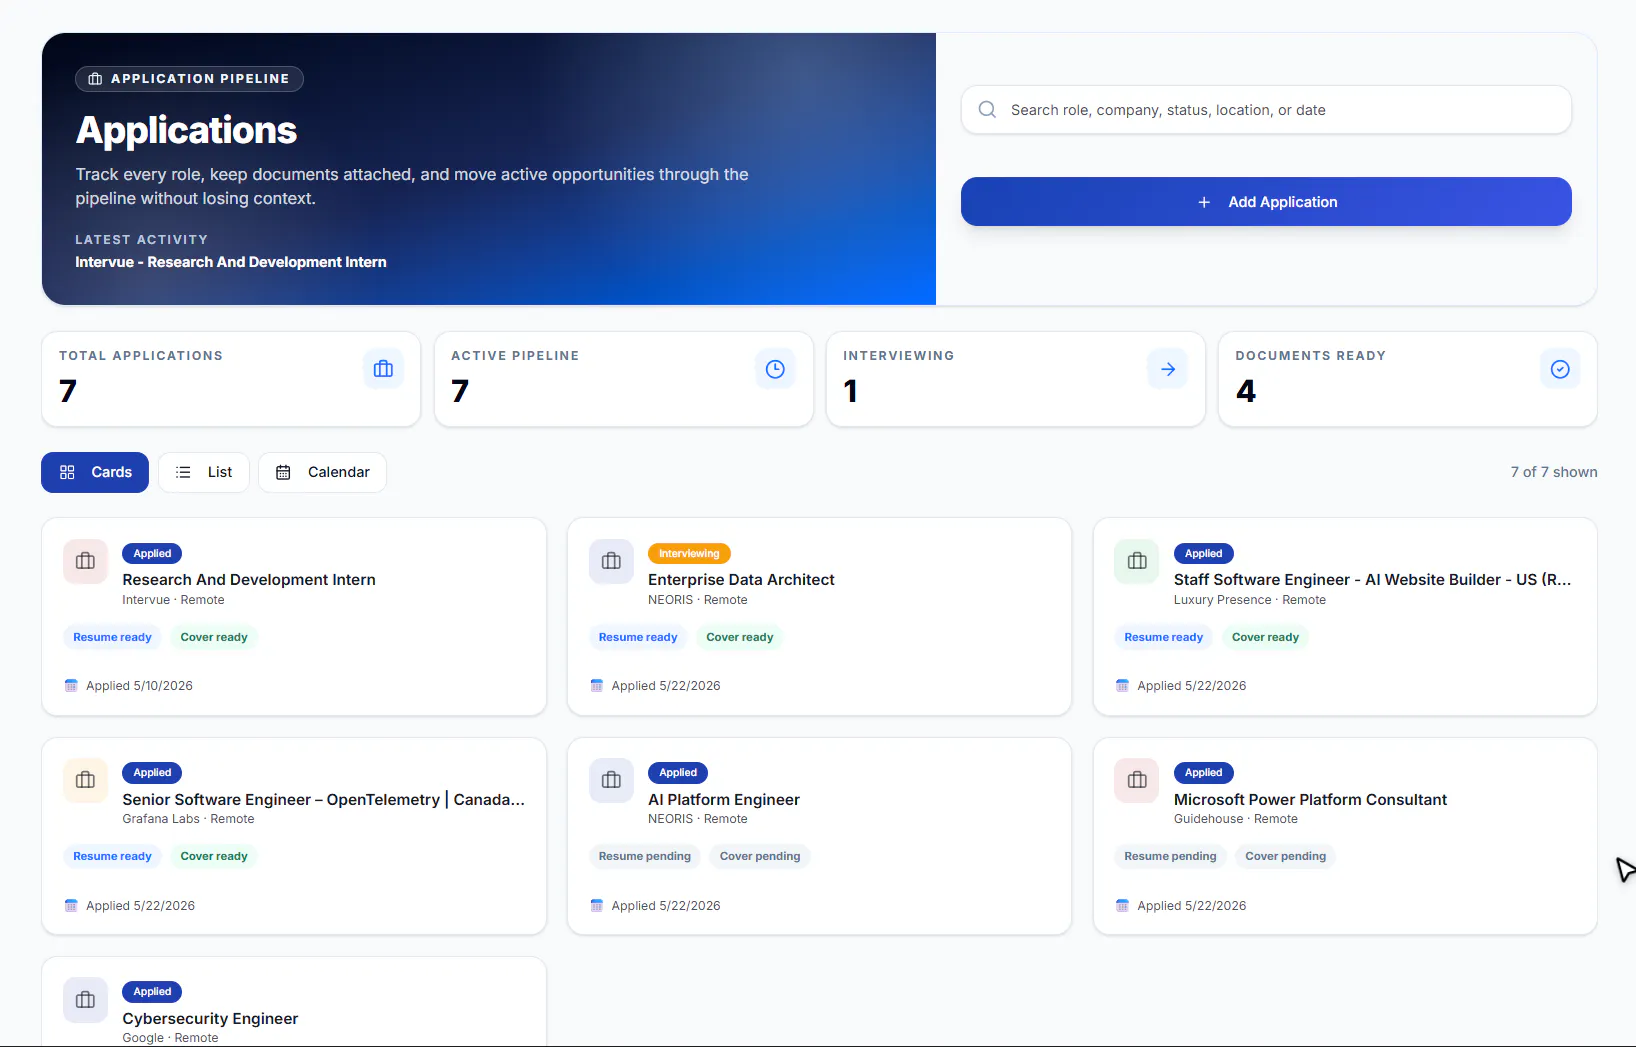Click Cover ready tag on Staff Software Engineer card
The width and height of the screenshot is (1636, 1047).
coord(1266,637)
